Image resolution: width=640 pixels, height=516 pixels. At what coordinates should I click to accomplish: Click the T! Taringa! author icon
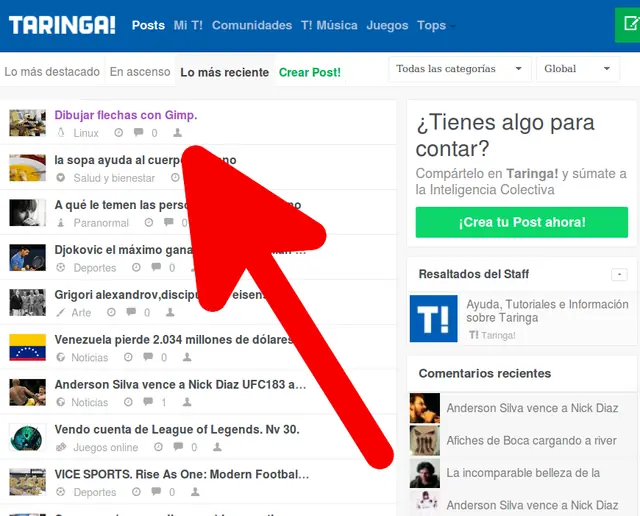(x=473, y=335)
